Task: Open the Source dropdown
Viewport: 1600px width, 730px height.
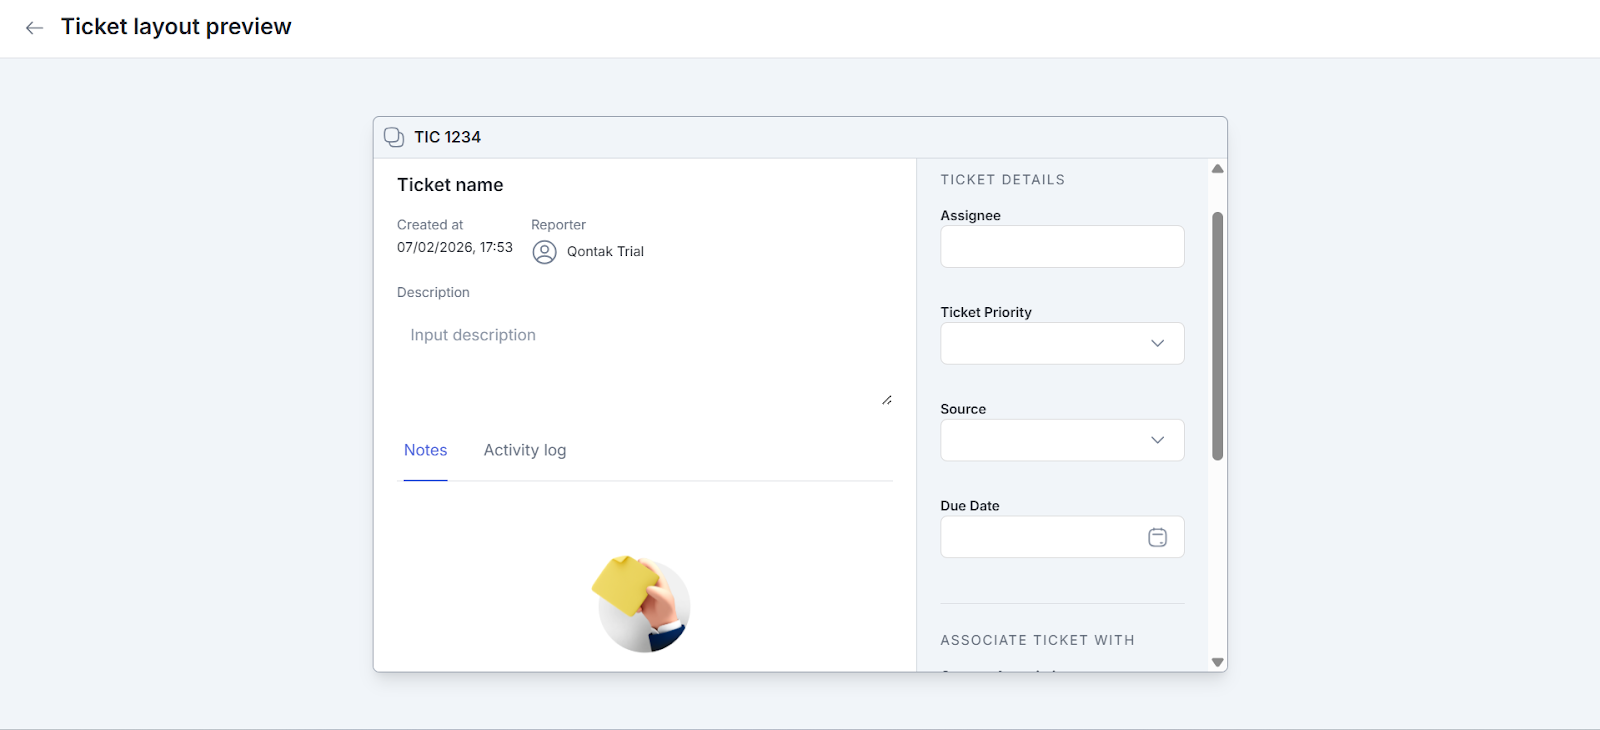Action: click(1046, 440)
